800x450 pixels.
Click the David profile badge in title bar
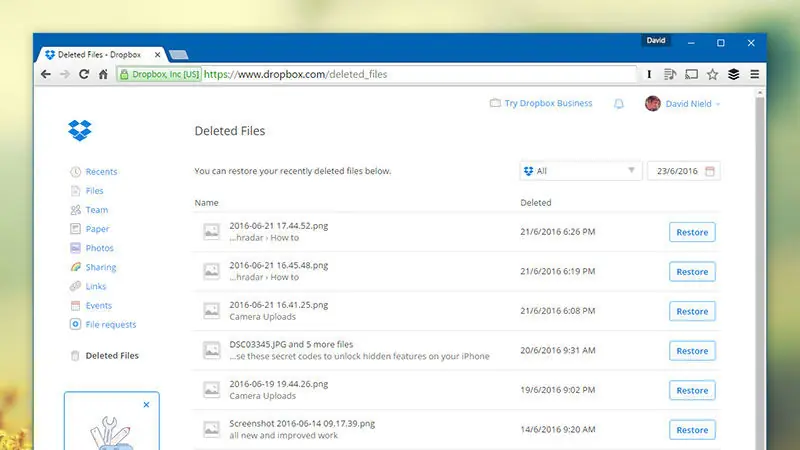click(x=656, y=40)
